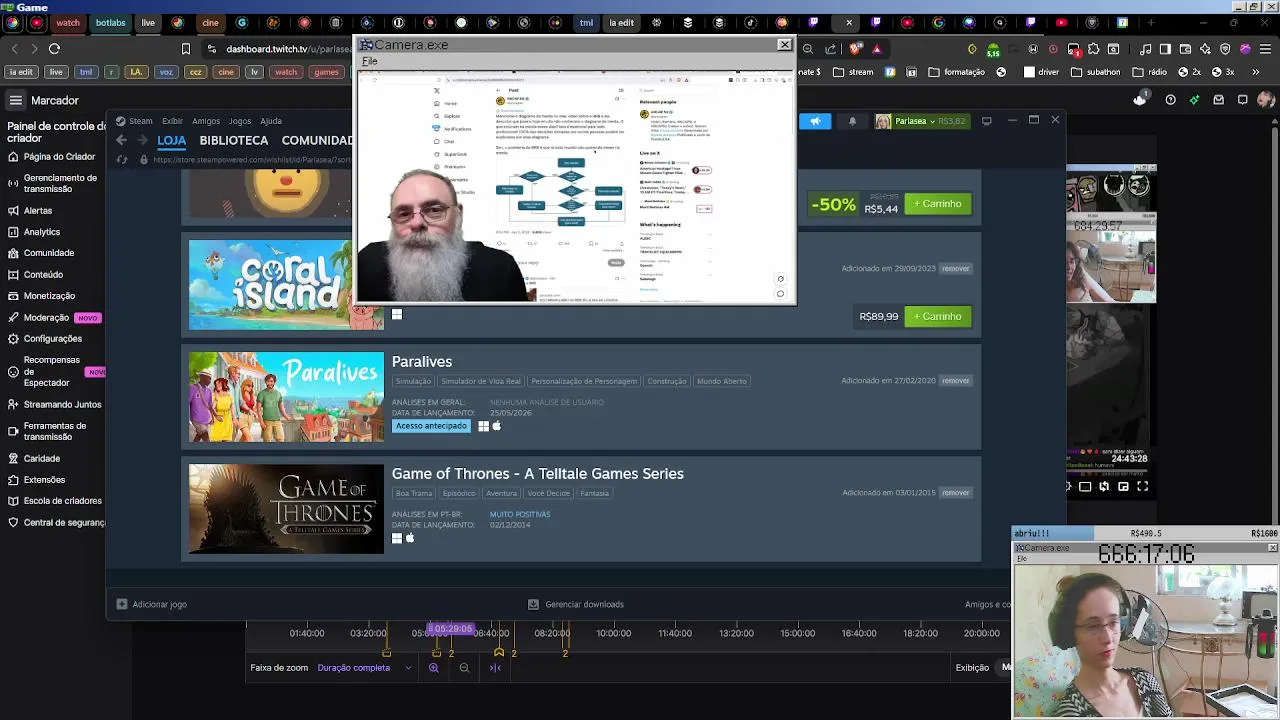Screen dimensions: 1280x720
Task: Open the 'cine' browser tab group
Action: pos(210,22)
